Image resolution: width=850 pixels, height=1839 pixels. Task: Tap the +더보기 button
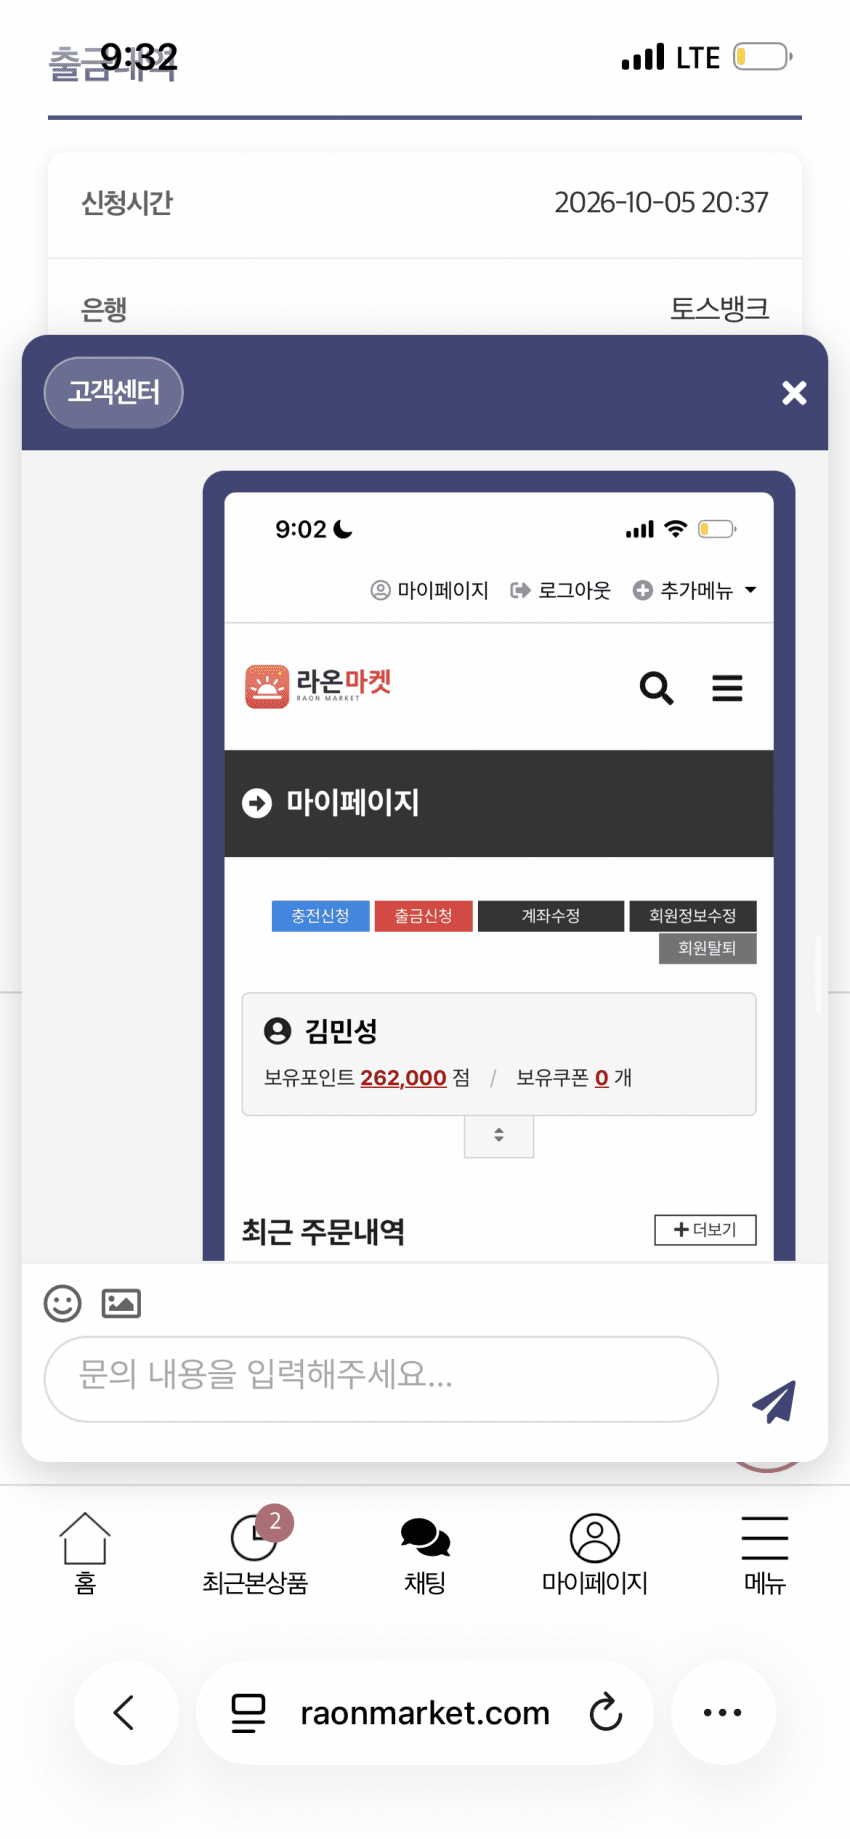point(705,1230)
